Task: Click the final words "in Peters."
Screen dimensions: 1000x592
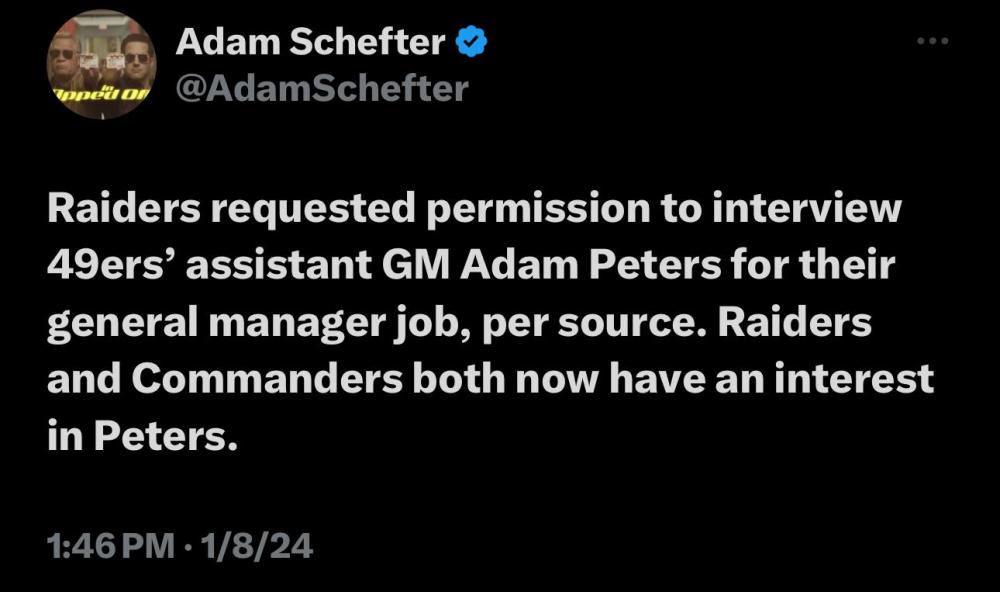Action: click(142, 437)
